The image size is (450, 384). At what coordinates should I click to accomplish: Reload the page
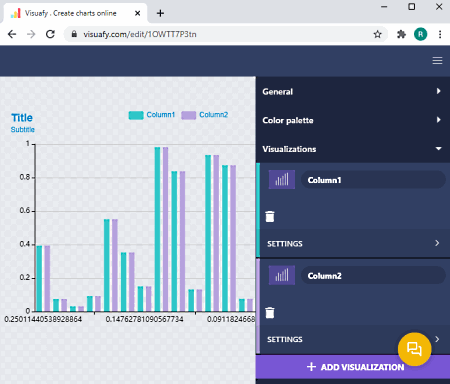[50, 34]
